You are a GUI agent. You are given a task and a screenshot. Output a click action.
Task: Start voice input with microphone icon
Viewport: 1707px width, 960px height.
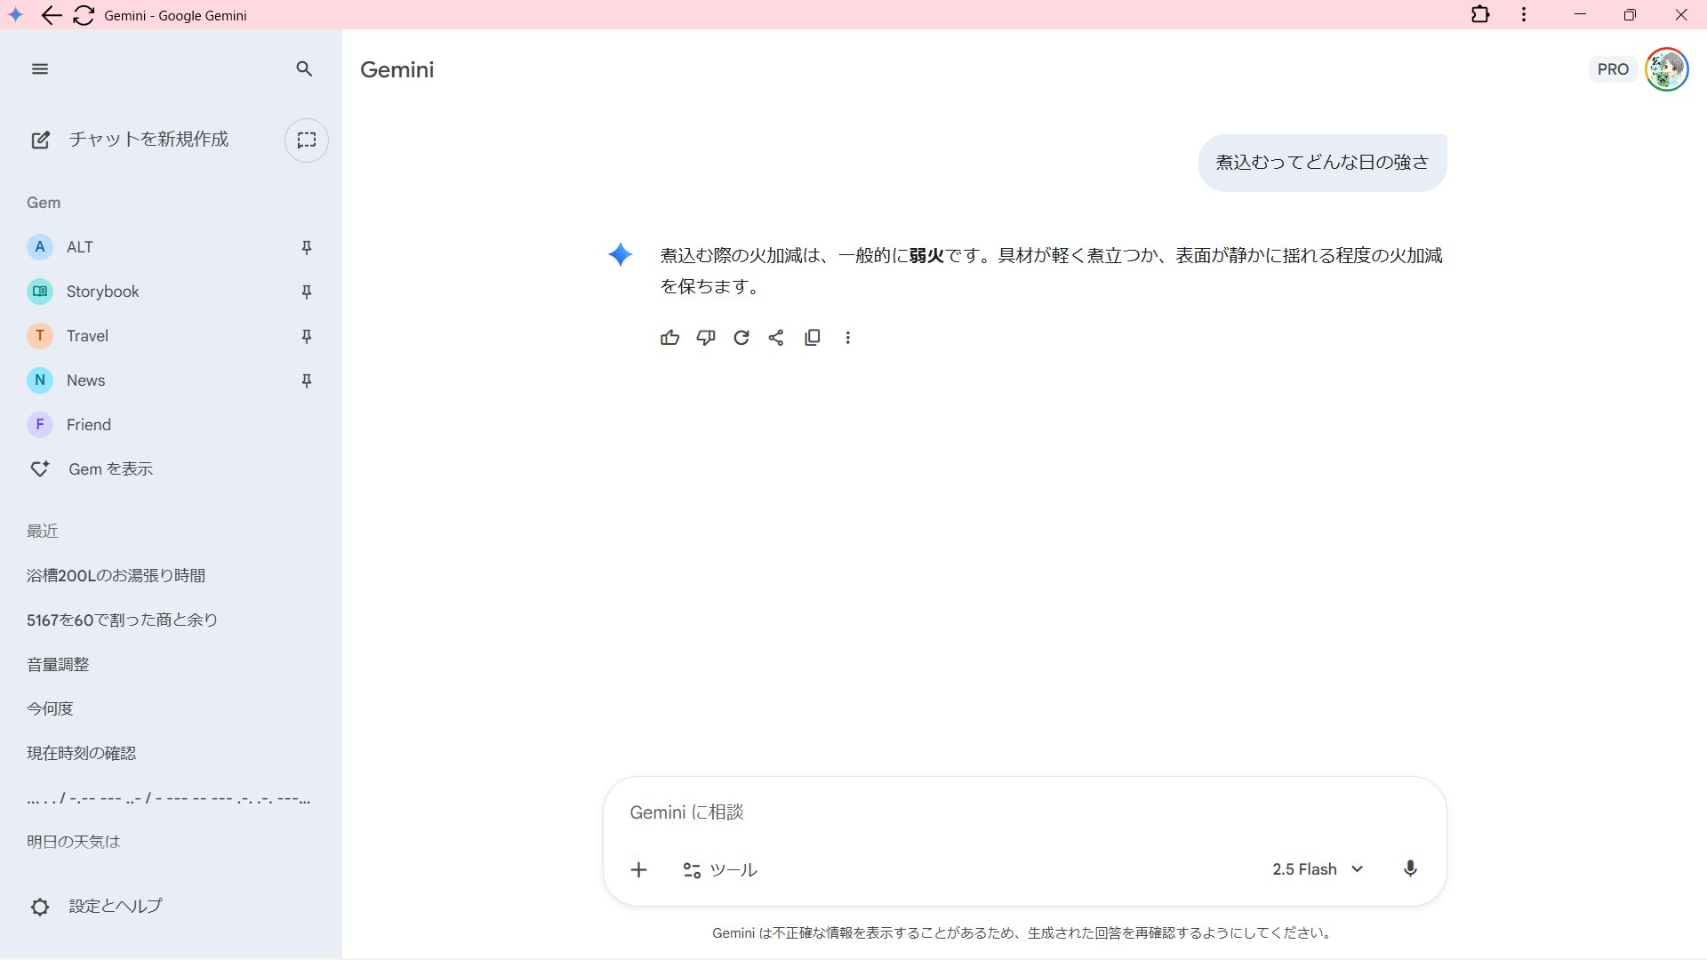pyautogui.click(x=1410, y=869)
